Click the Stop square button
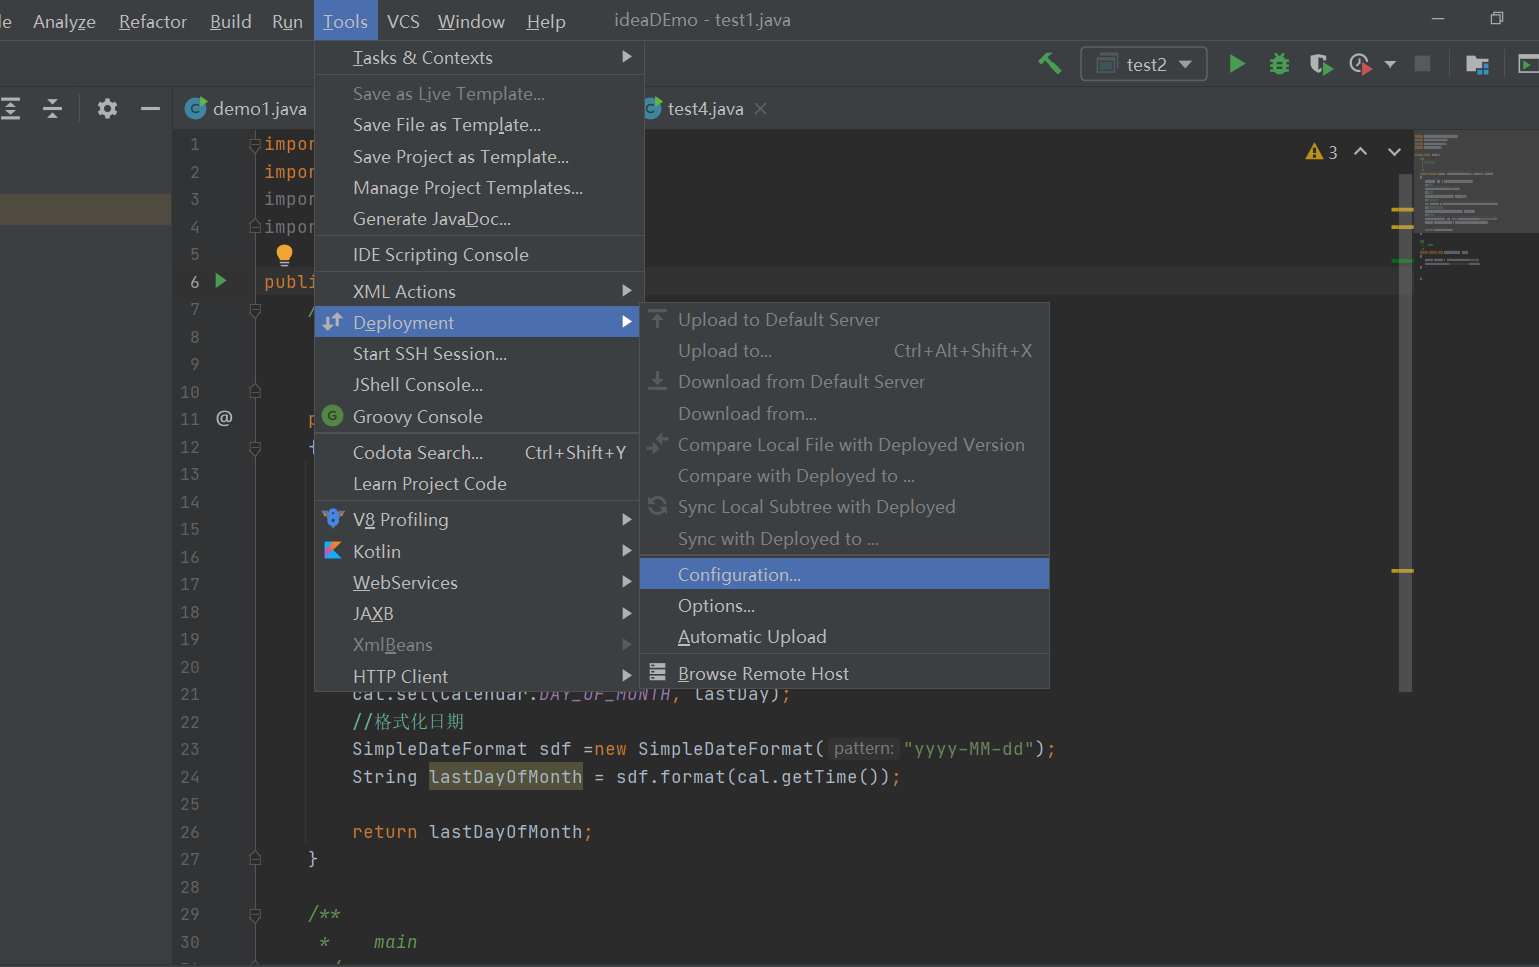This screenshot has width=1539, height=967. [x=1422, y=64]
